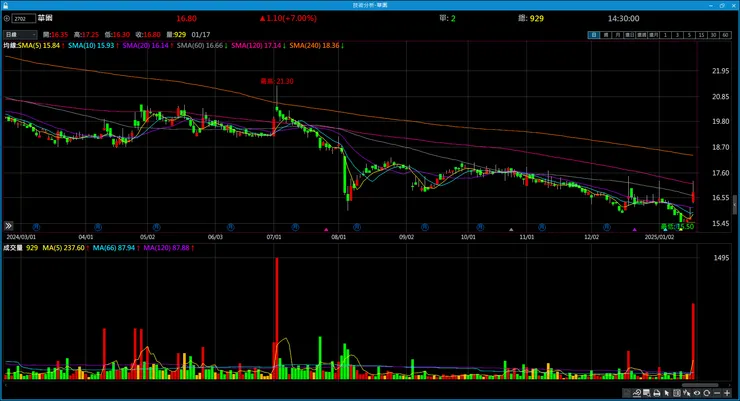This screenshot has width=740, height=401.
Task: Open the 日線 chart period dropdown
Action: click(x=20, y=34)
